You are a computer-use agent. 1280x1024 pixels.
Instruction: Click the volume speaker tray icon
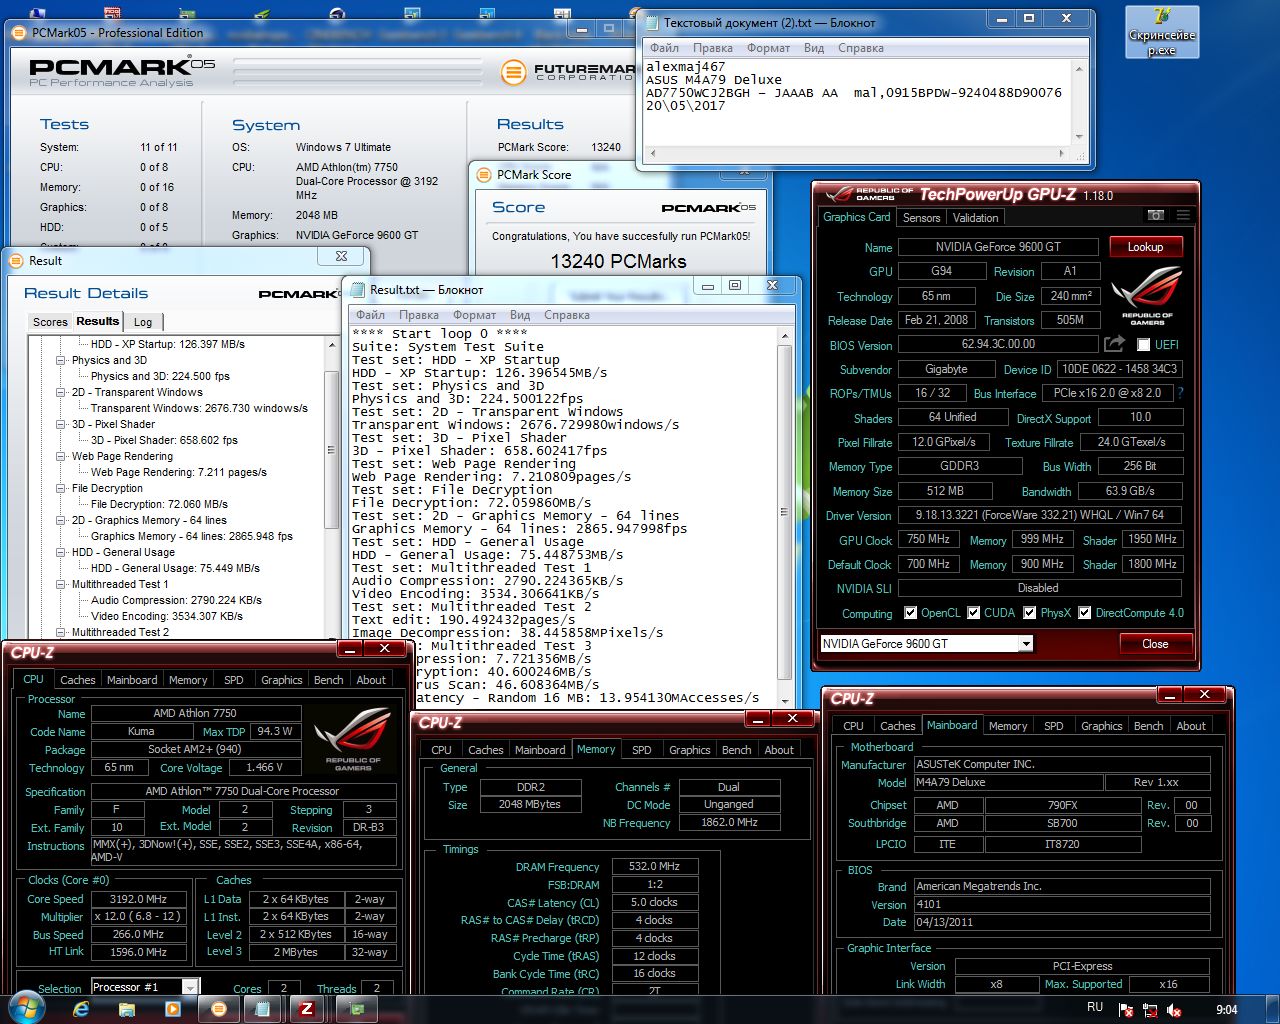coord(1175,1010)
